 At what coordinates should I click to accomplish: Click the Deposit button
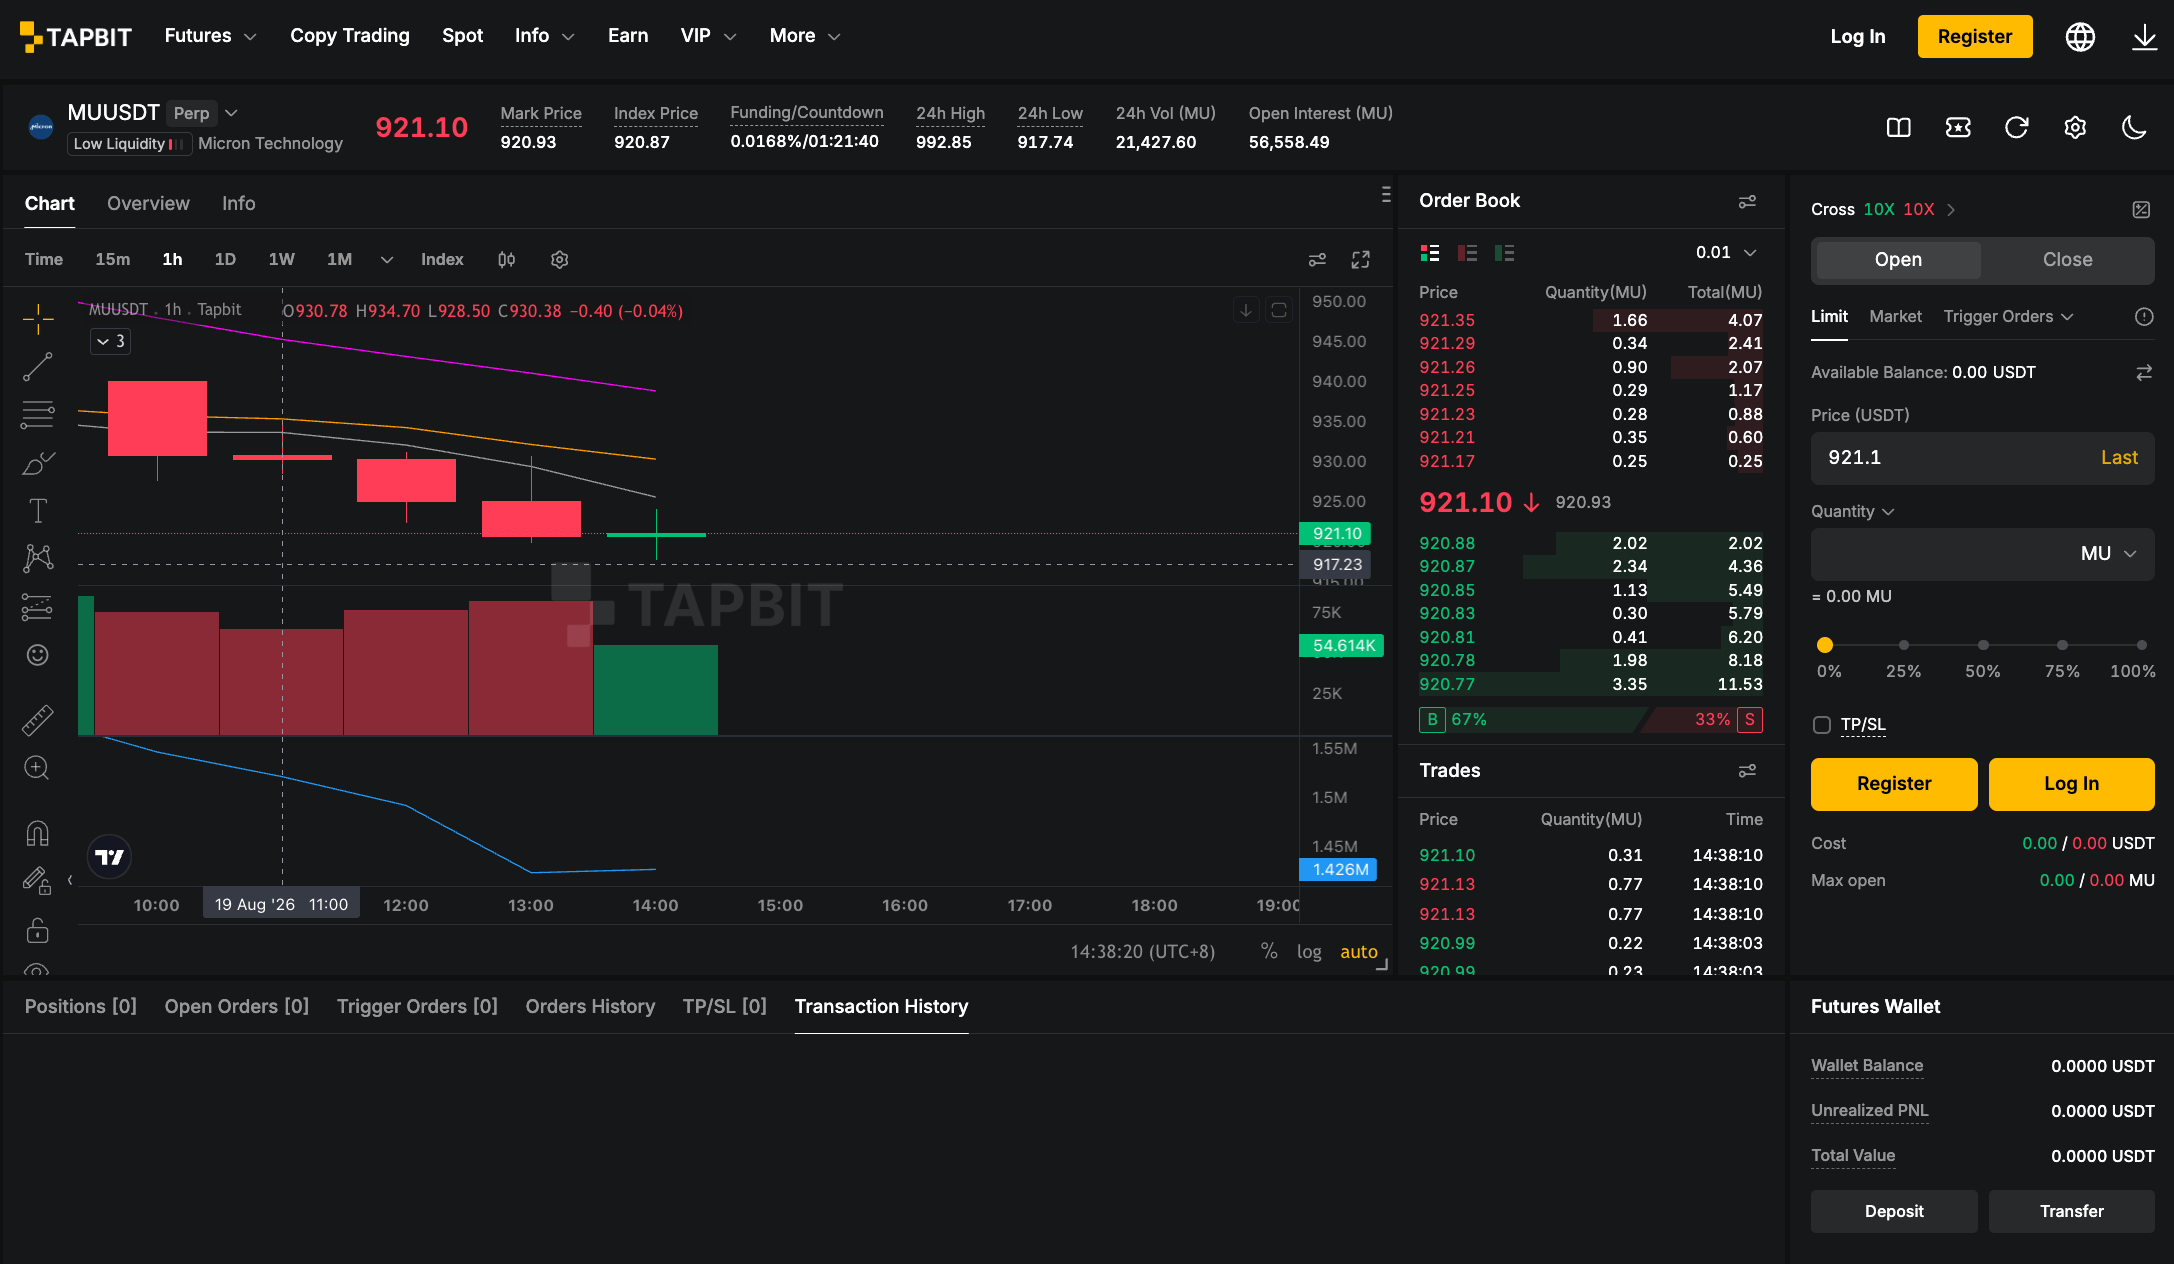pos(1893,1211)
